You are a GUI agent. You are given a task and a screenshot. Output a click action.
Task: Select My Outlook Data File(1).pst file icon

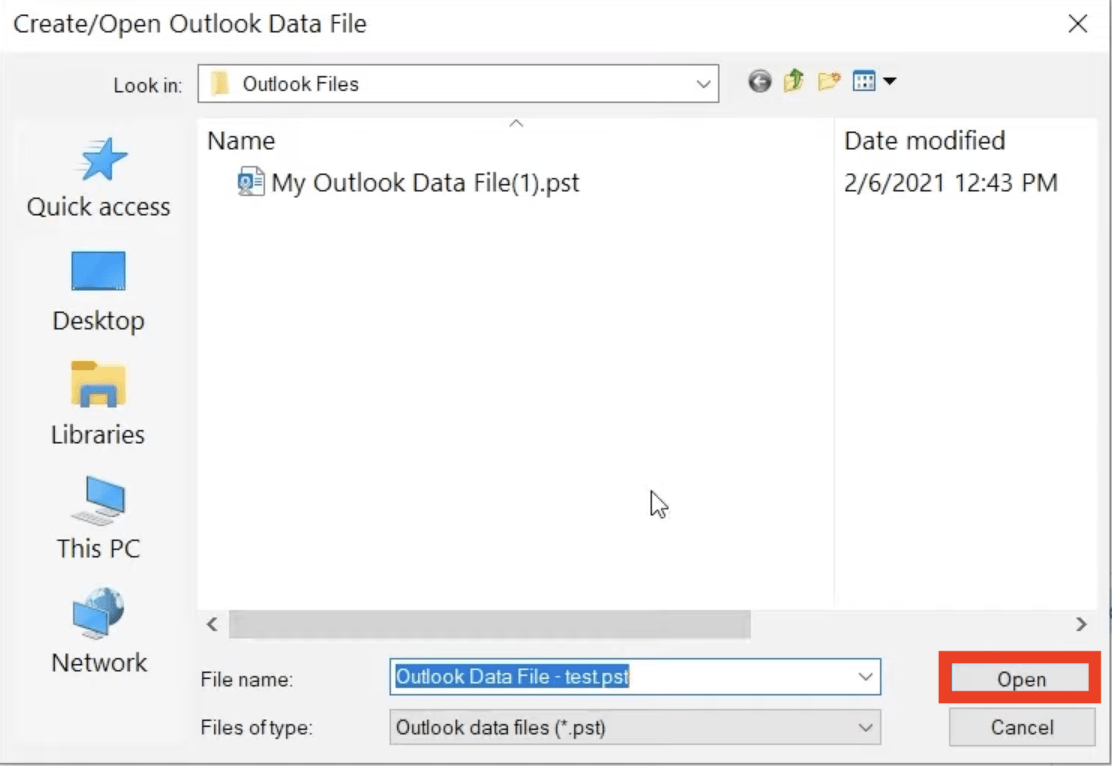pyautogui.click(x=250, y=182)
